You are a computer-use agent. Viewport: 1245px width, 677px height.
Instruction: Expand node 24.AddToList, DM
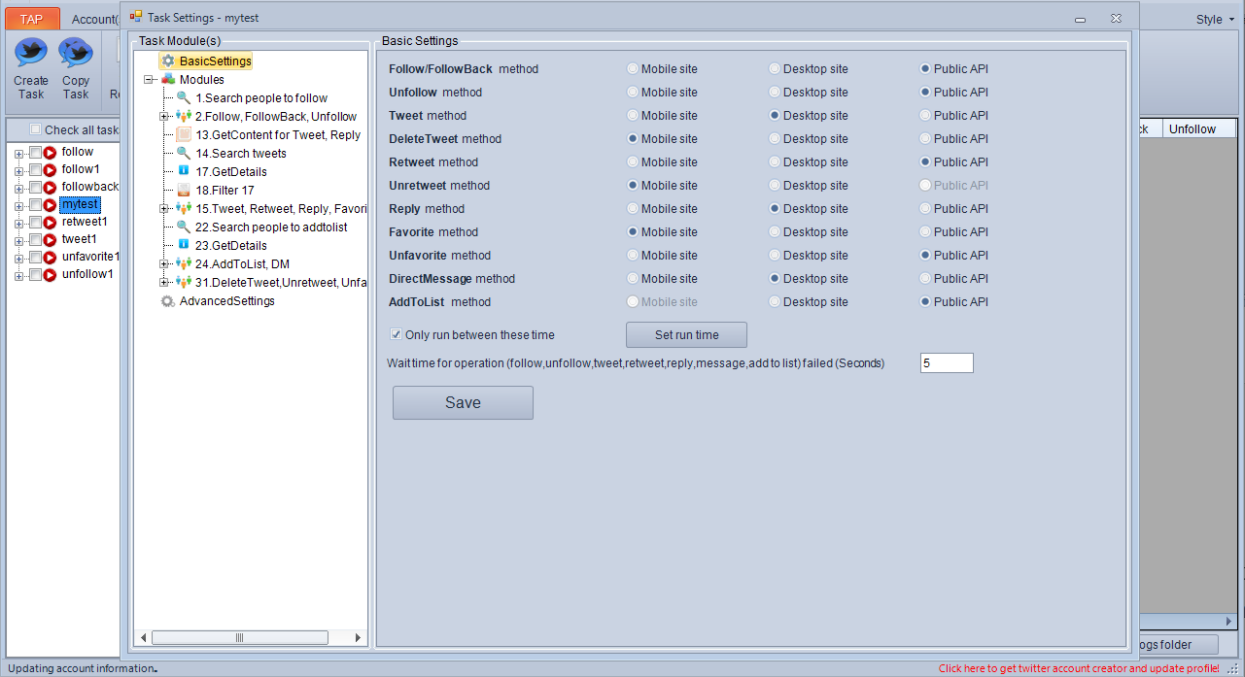pyautogui.click(x=165, y=264)
